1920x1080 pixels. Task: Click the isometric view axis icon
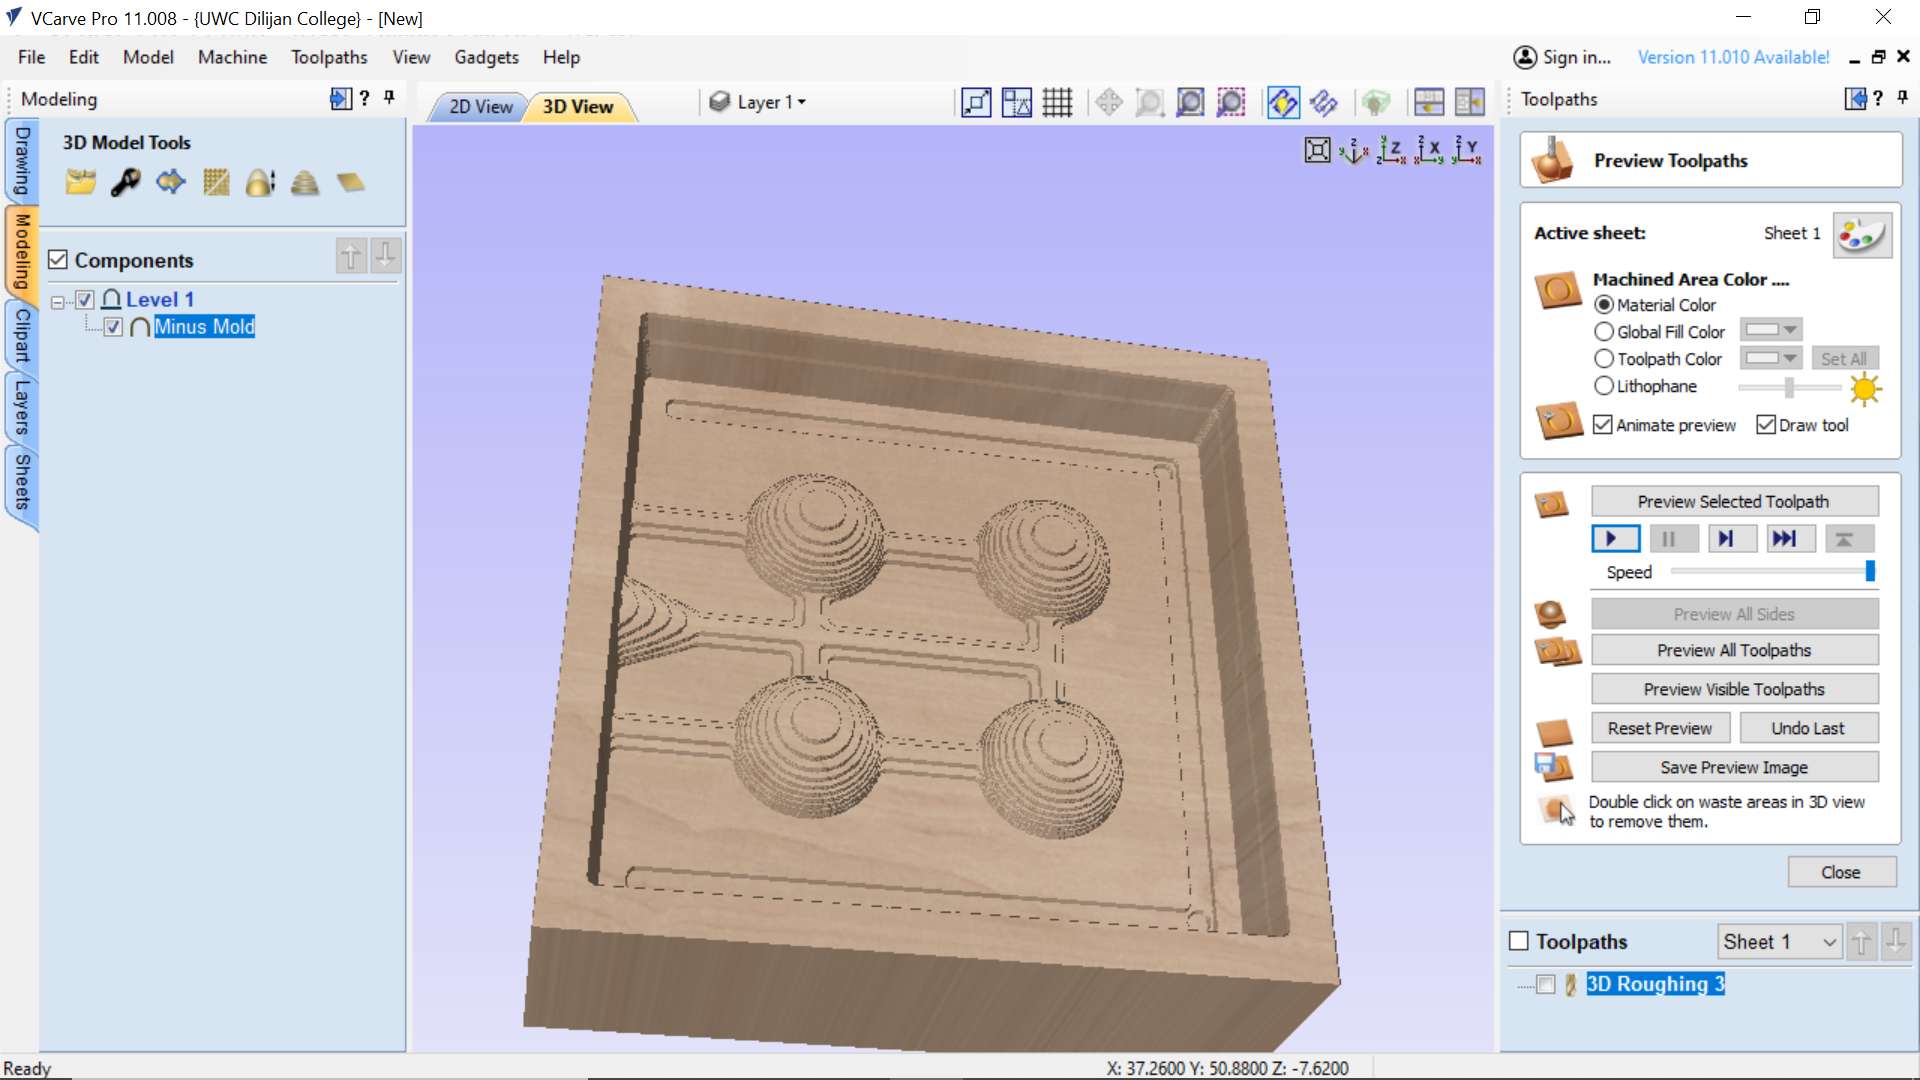pyautogui.click(x=1353, y=151)
